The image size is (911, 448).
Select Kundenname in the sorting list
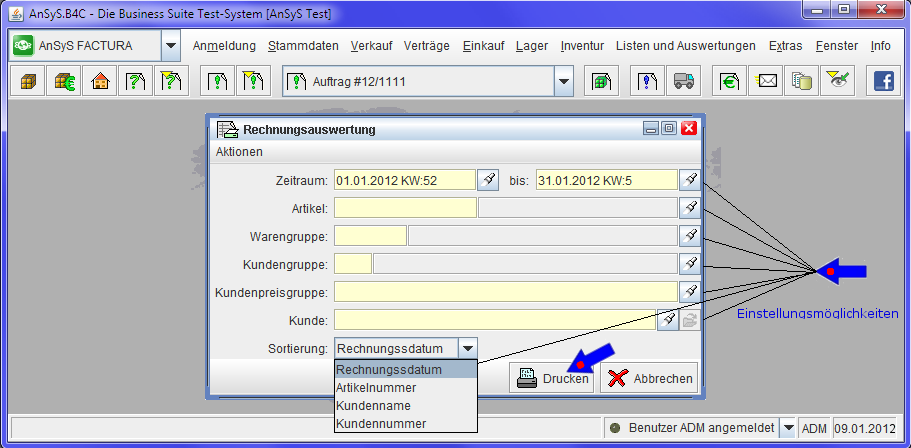(x=373, y=405)
